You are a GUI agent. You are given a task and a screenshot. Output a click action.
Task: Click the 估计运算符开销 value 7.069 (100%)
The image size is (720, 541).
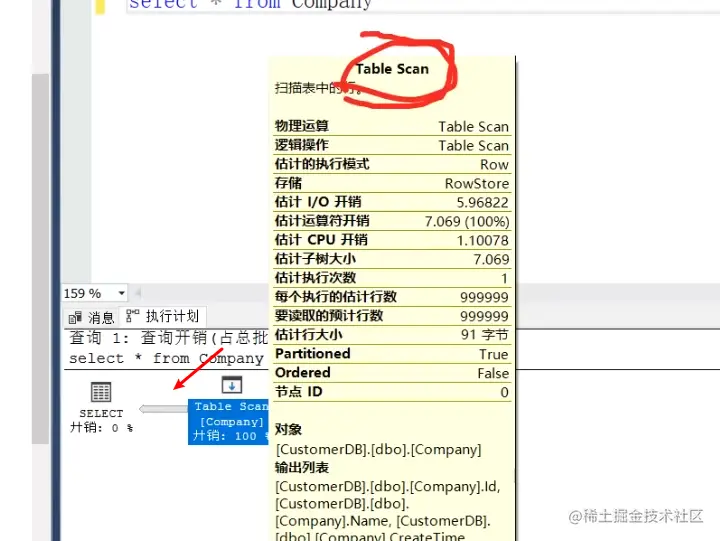pyautogui.click(x=467, y=221)
